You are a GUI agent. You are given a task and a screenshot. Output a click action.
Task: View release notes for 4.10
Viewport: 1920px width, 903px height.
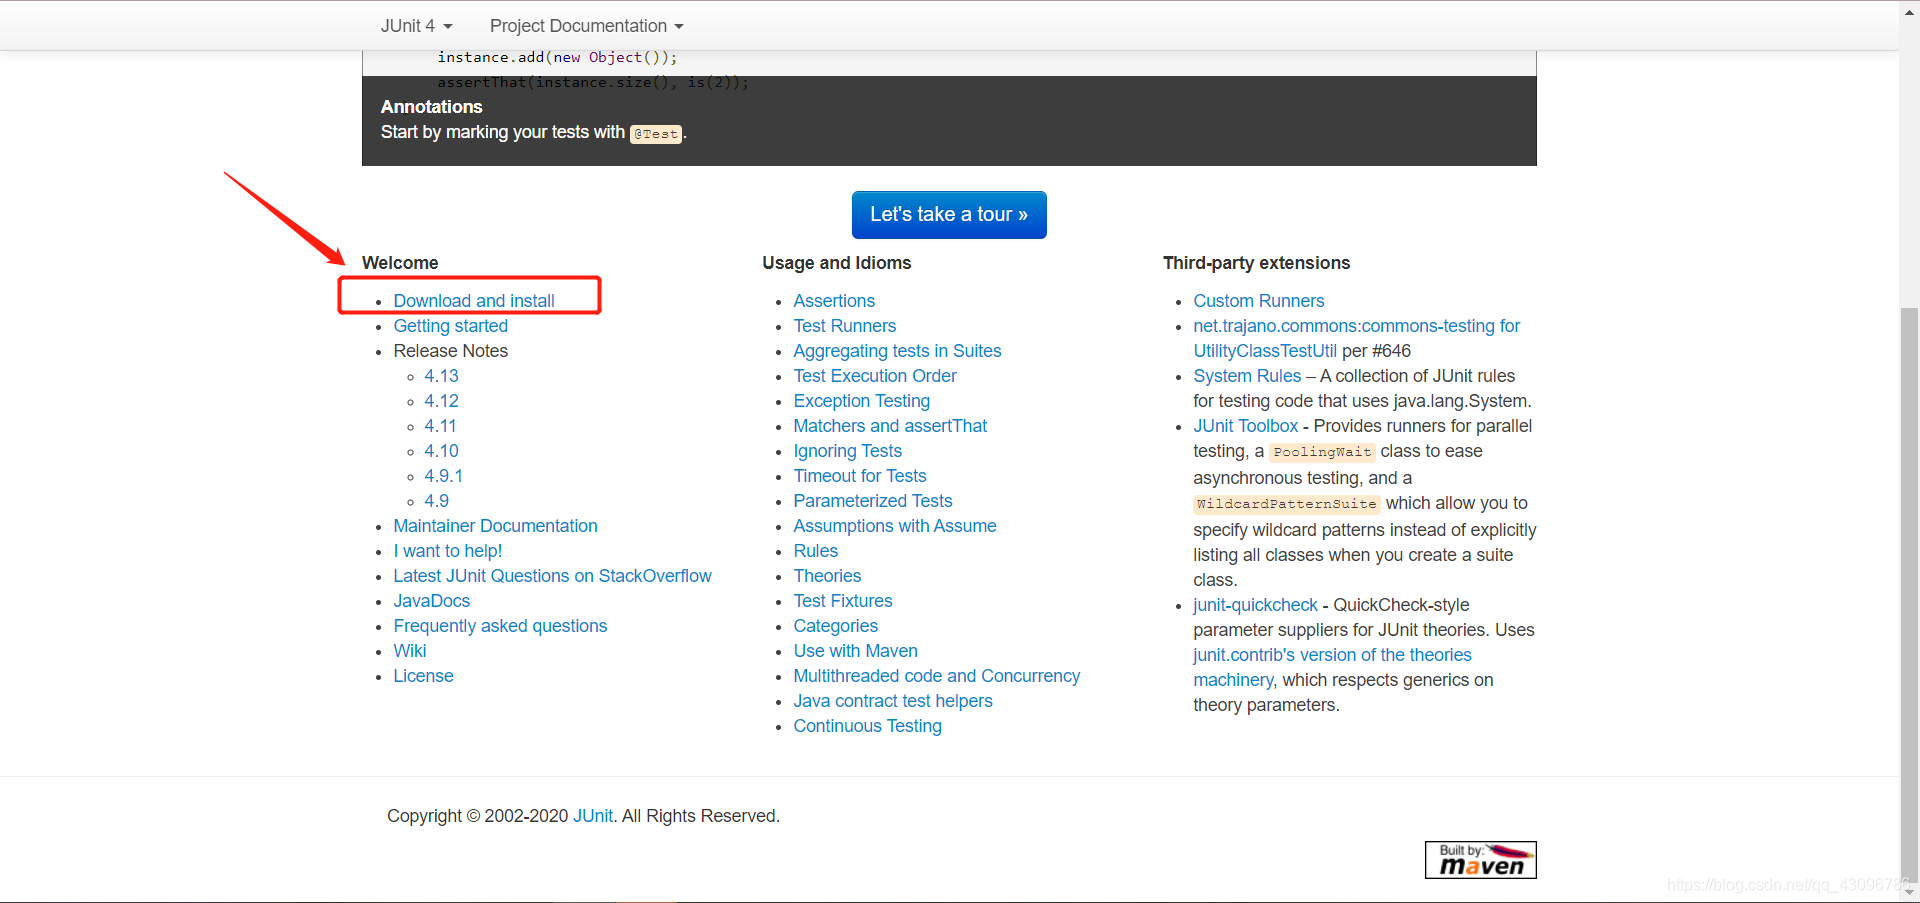tap(441, 451)
